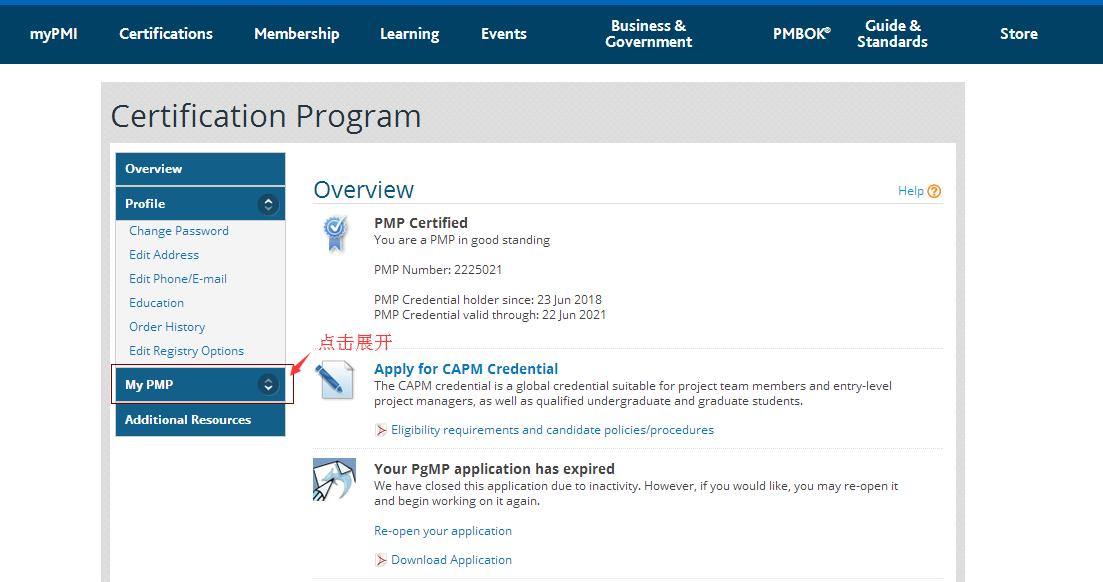Open the Store menu
This screenshot has height=582, width=1103.
coord(1019,34)
